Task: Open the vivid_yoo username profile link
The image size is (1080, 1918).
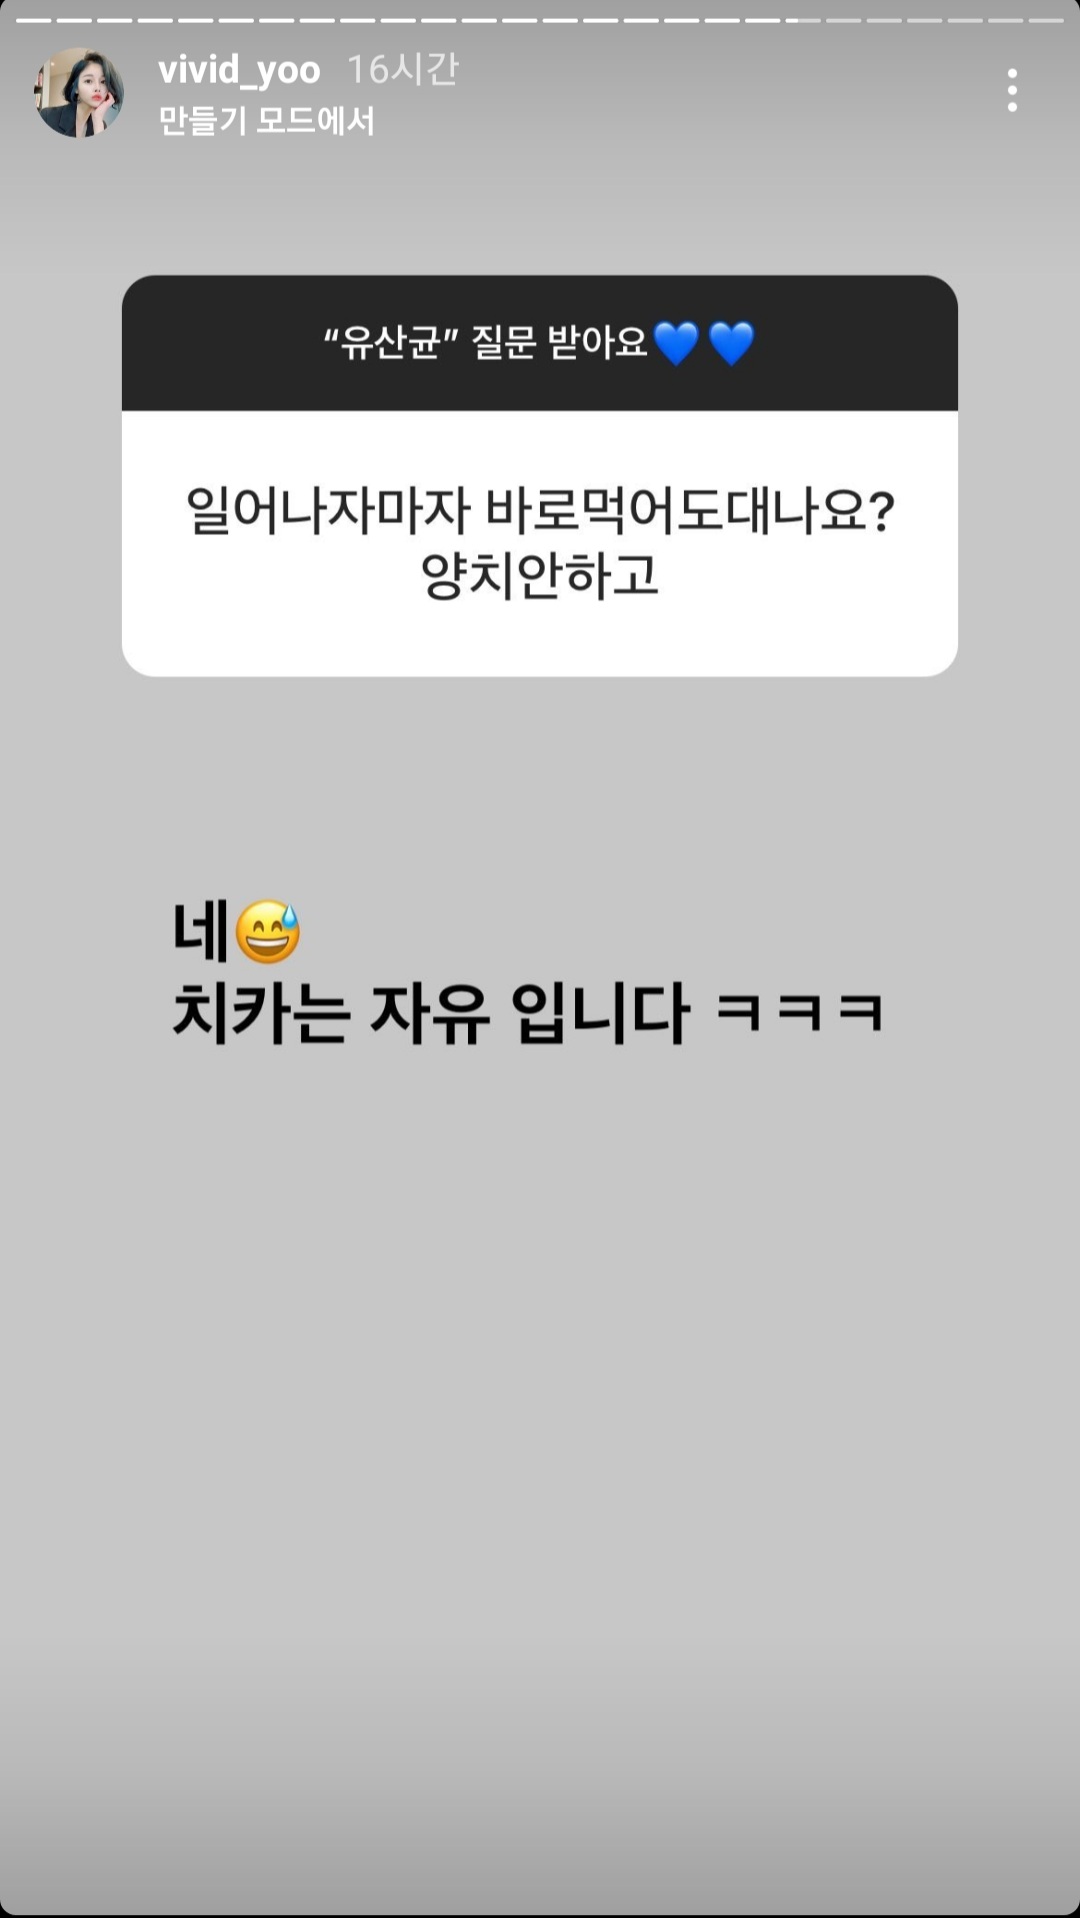Action: tap(239, 70)
